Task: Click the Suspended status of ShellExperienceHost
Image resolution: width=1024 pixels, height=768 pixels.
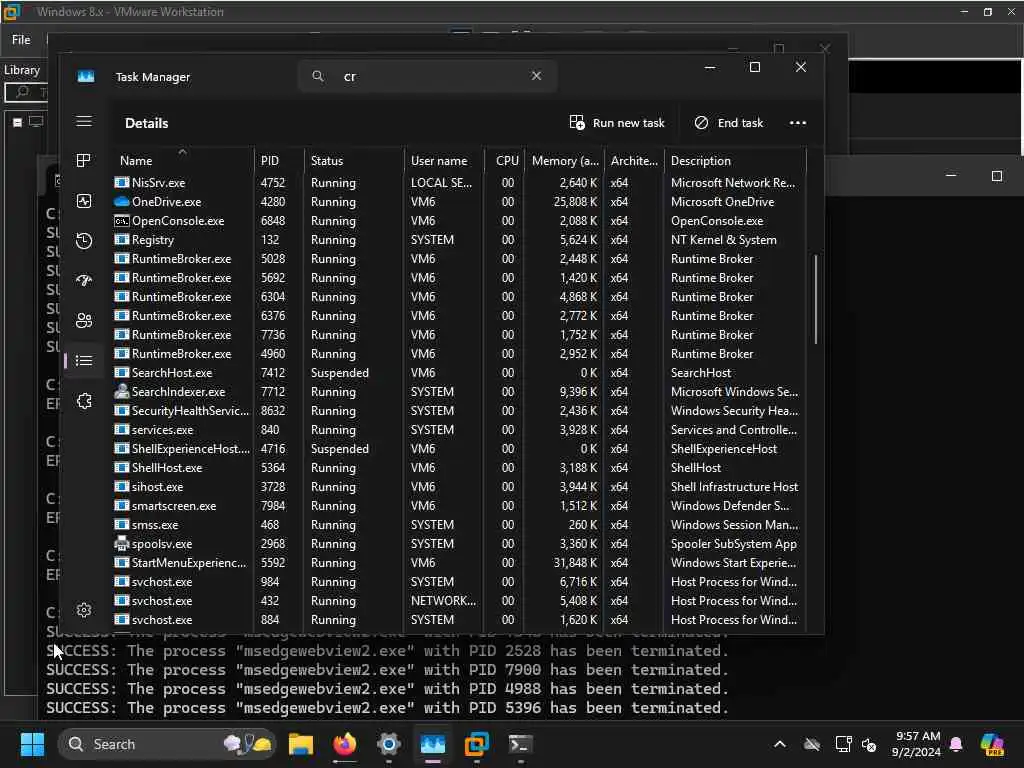Action: pyautogui.click(x=340, y=449)
